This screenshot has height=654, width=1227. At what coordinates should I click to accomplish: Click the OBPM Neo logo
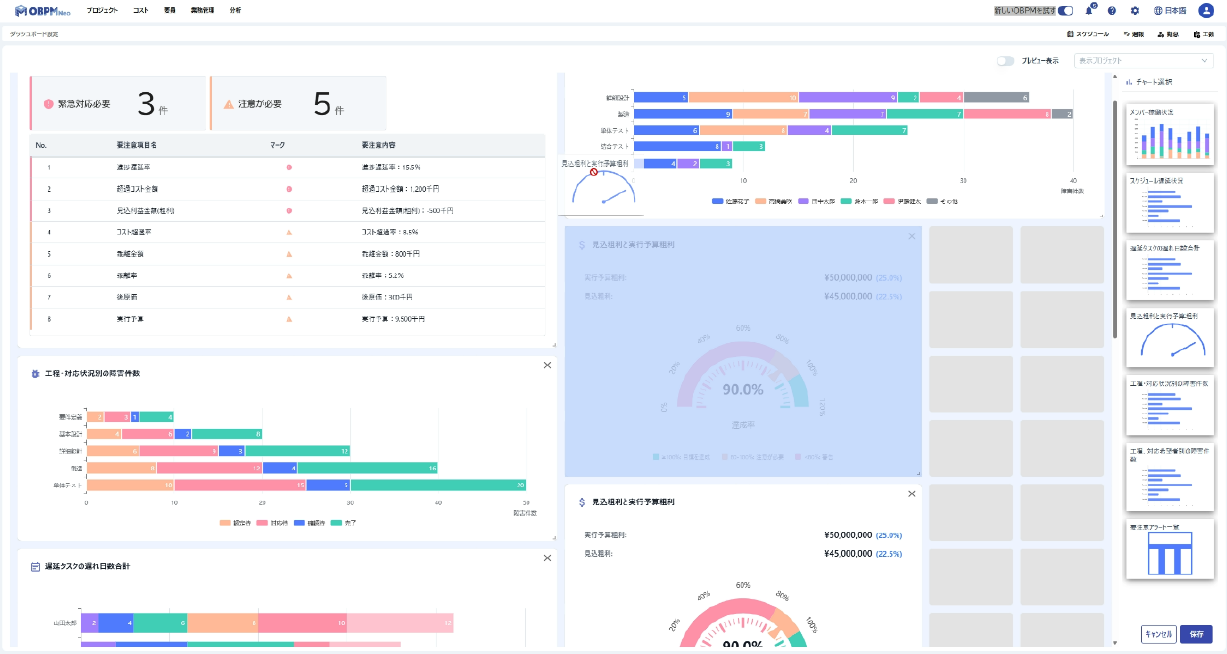tap(42, 10)
